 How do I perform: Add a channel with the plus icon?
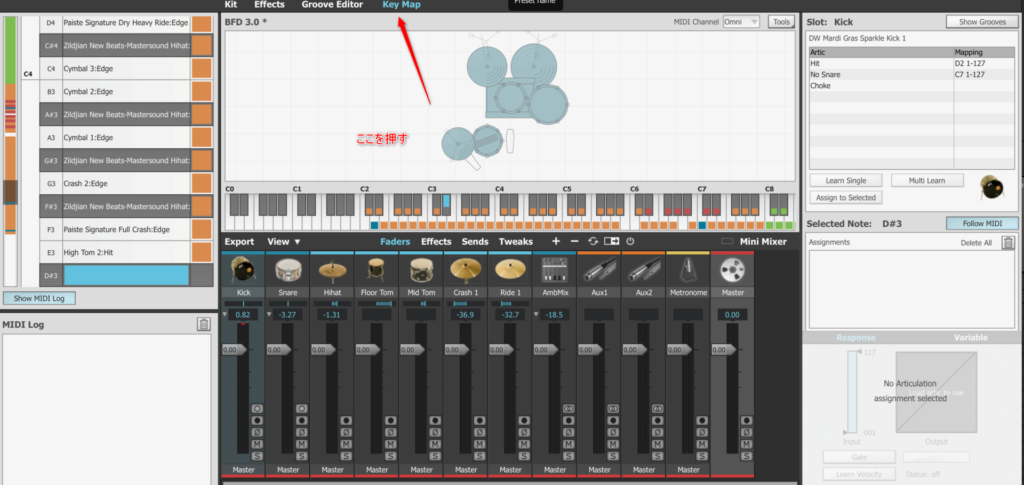click(x=556, y=242)
